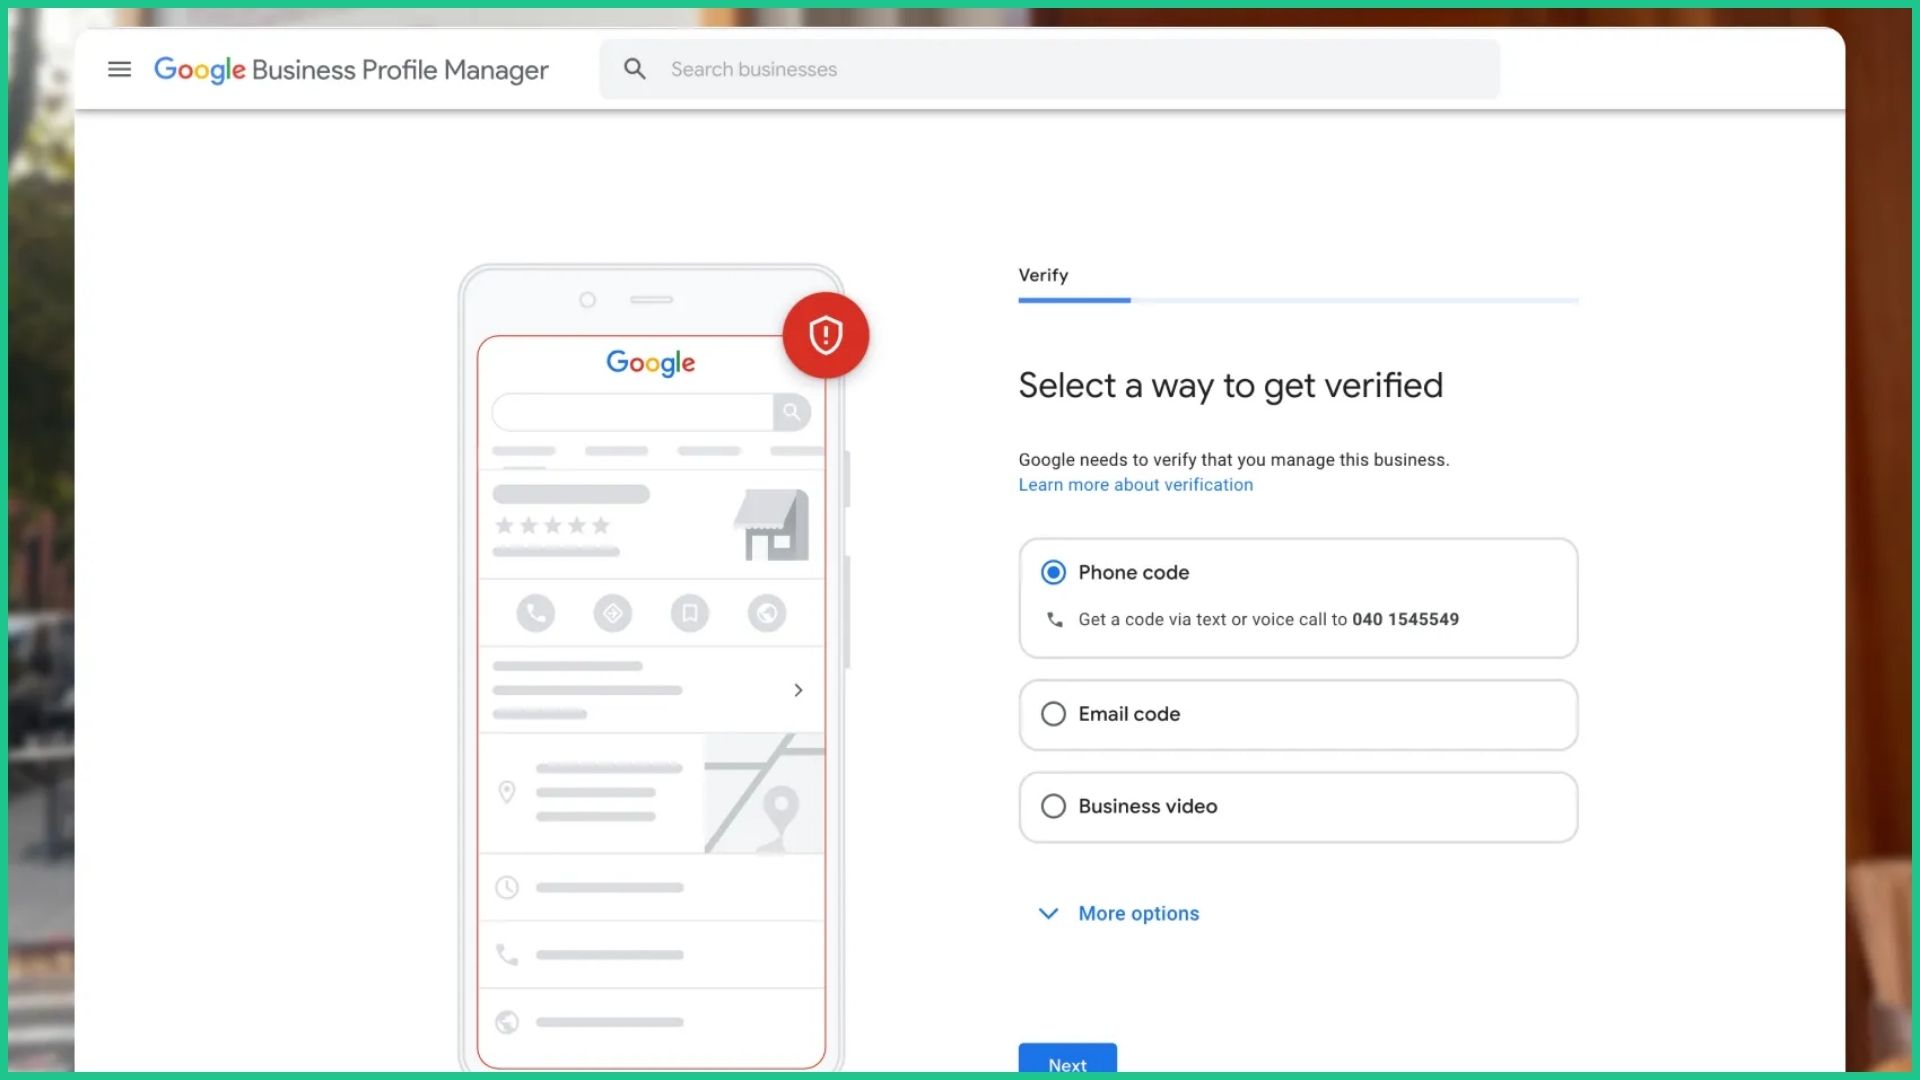Click phone number 040 1545549 text
Image resolution: width=1920 pixels, height=1080 pixels.
pyautogui.click(x=1405, y=620)
